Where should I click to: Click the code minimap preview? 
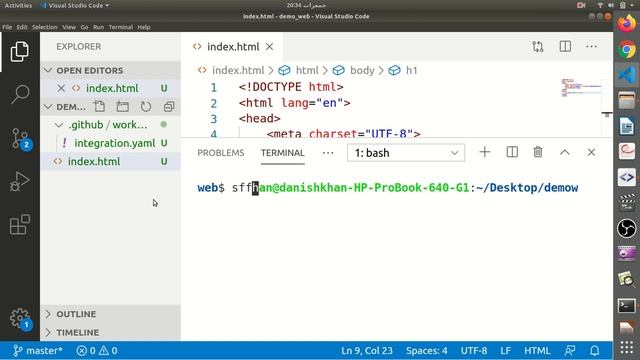tap(581, 87)
